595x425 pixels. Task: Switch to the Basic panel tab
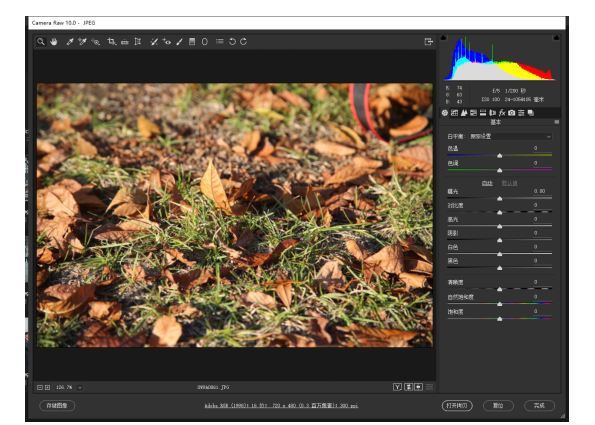coord(445,113)
